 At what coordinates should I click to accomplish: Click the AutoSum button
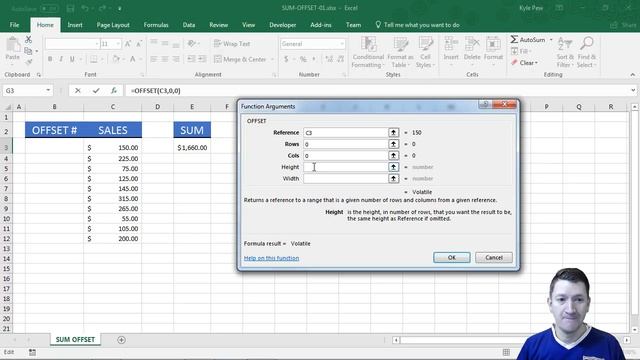528,40
